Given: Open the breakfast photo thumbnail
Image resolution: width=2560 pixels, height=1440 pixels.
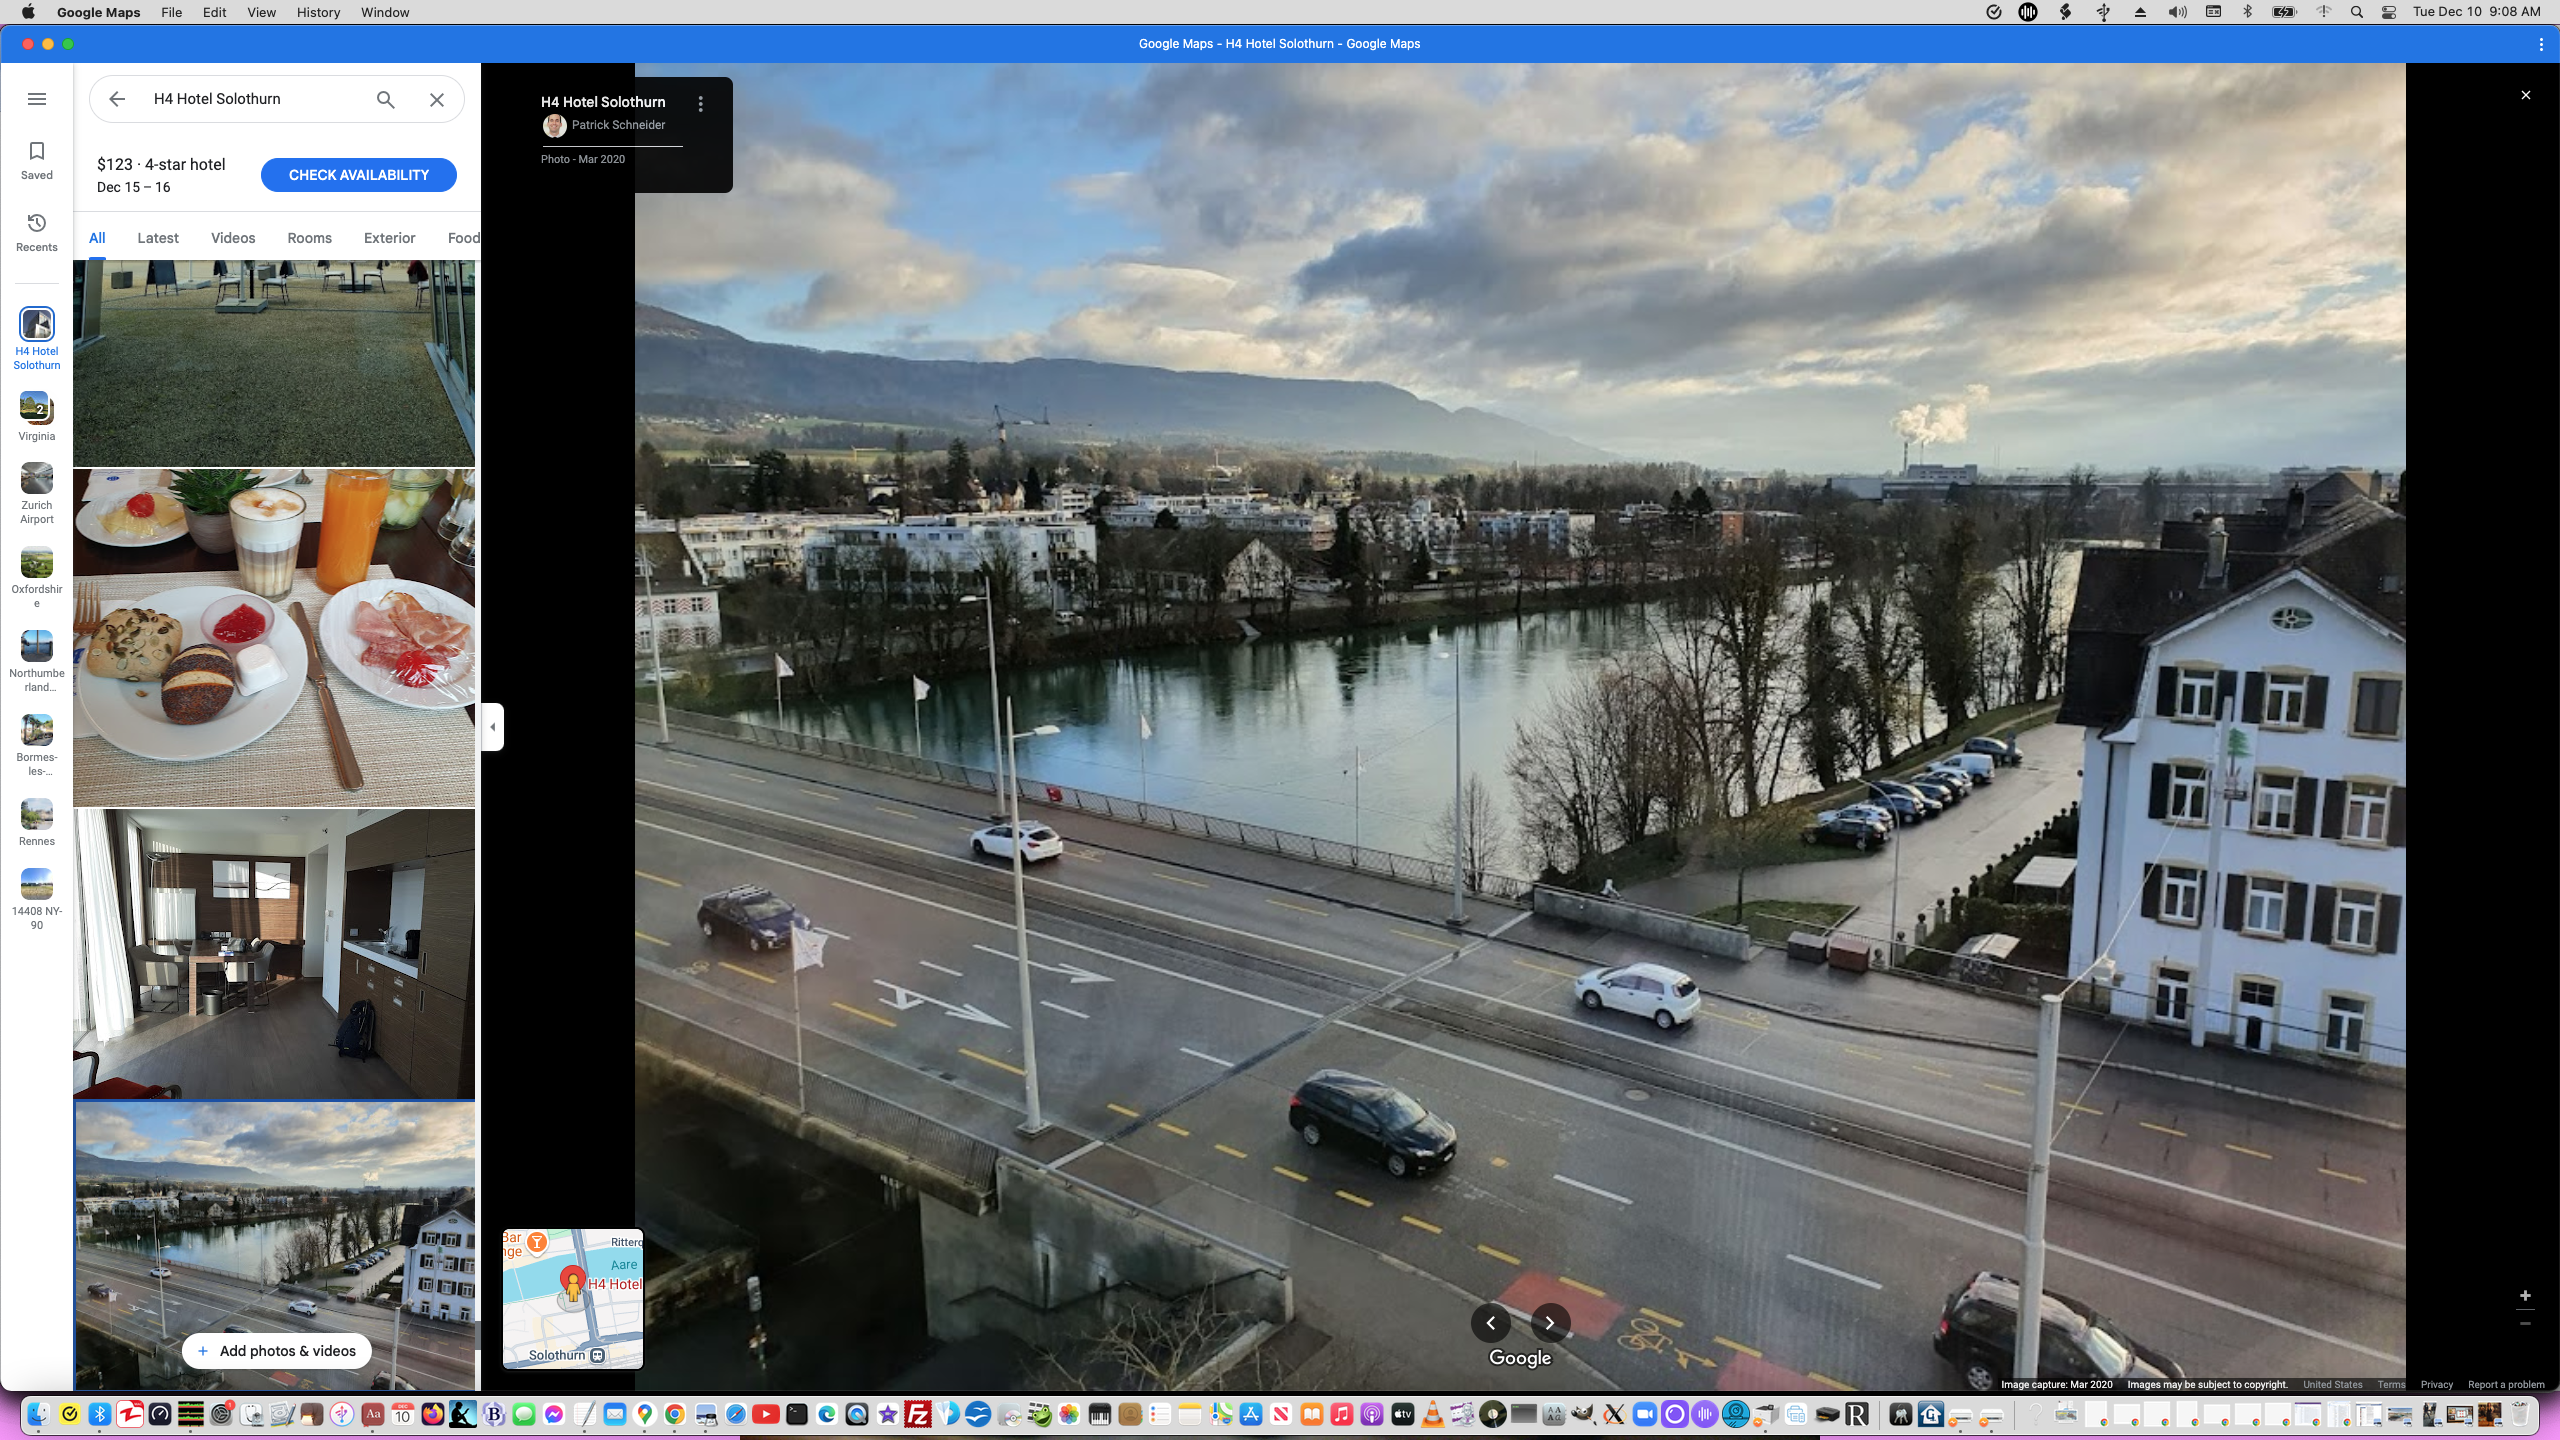Looking at the screenshot, I should pyautogui.click(x=274, y=637).
